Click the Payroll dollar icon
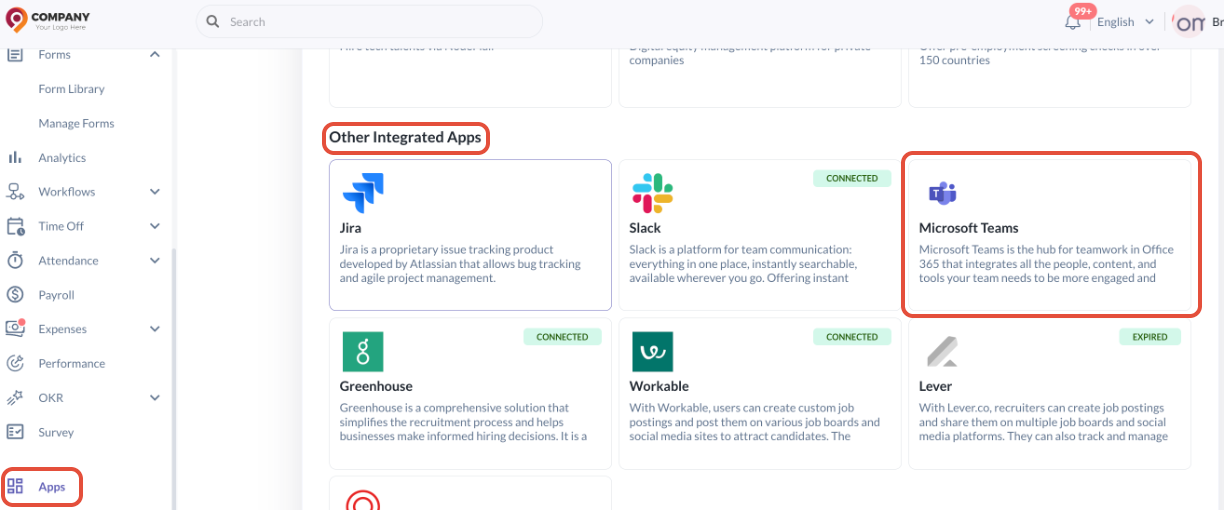This screenshot has width=1224, height=510. (x=15, y=294)
